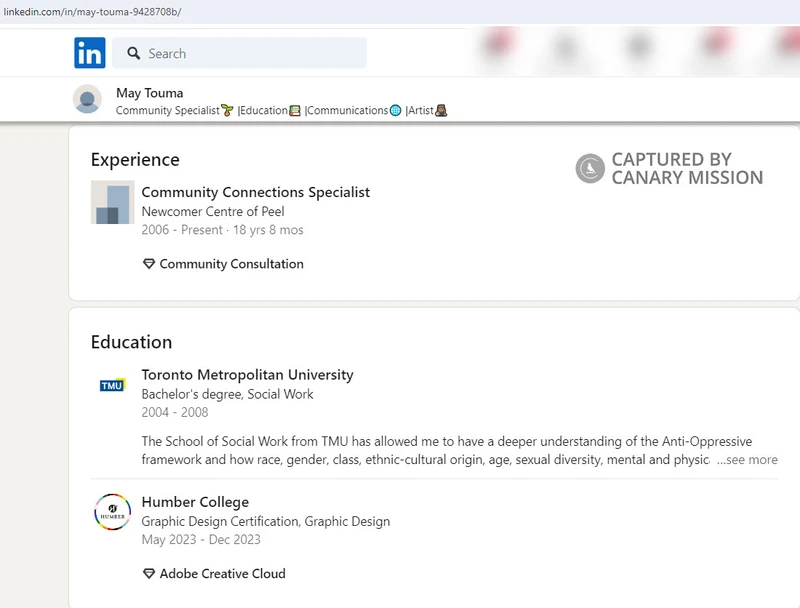Click the diamond icon beside Community Consultation

coord(149,264)
